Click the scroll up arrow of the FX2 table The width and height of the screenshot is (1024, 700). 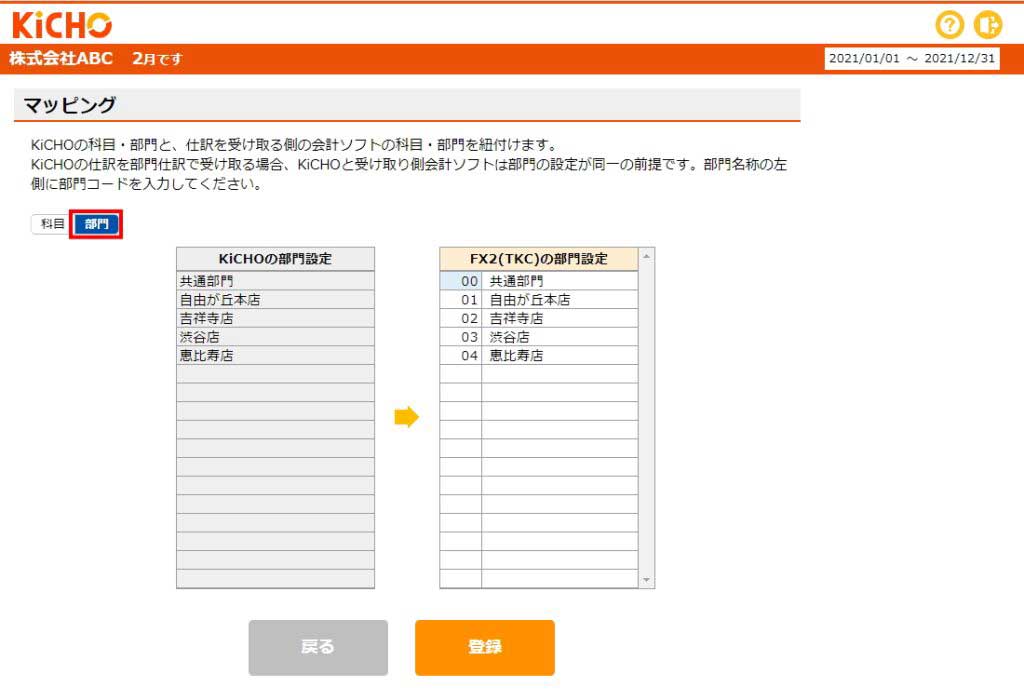(647, 257)
